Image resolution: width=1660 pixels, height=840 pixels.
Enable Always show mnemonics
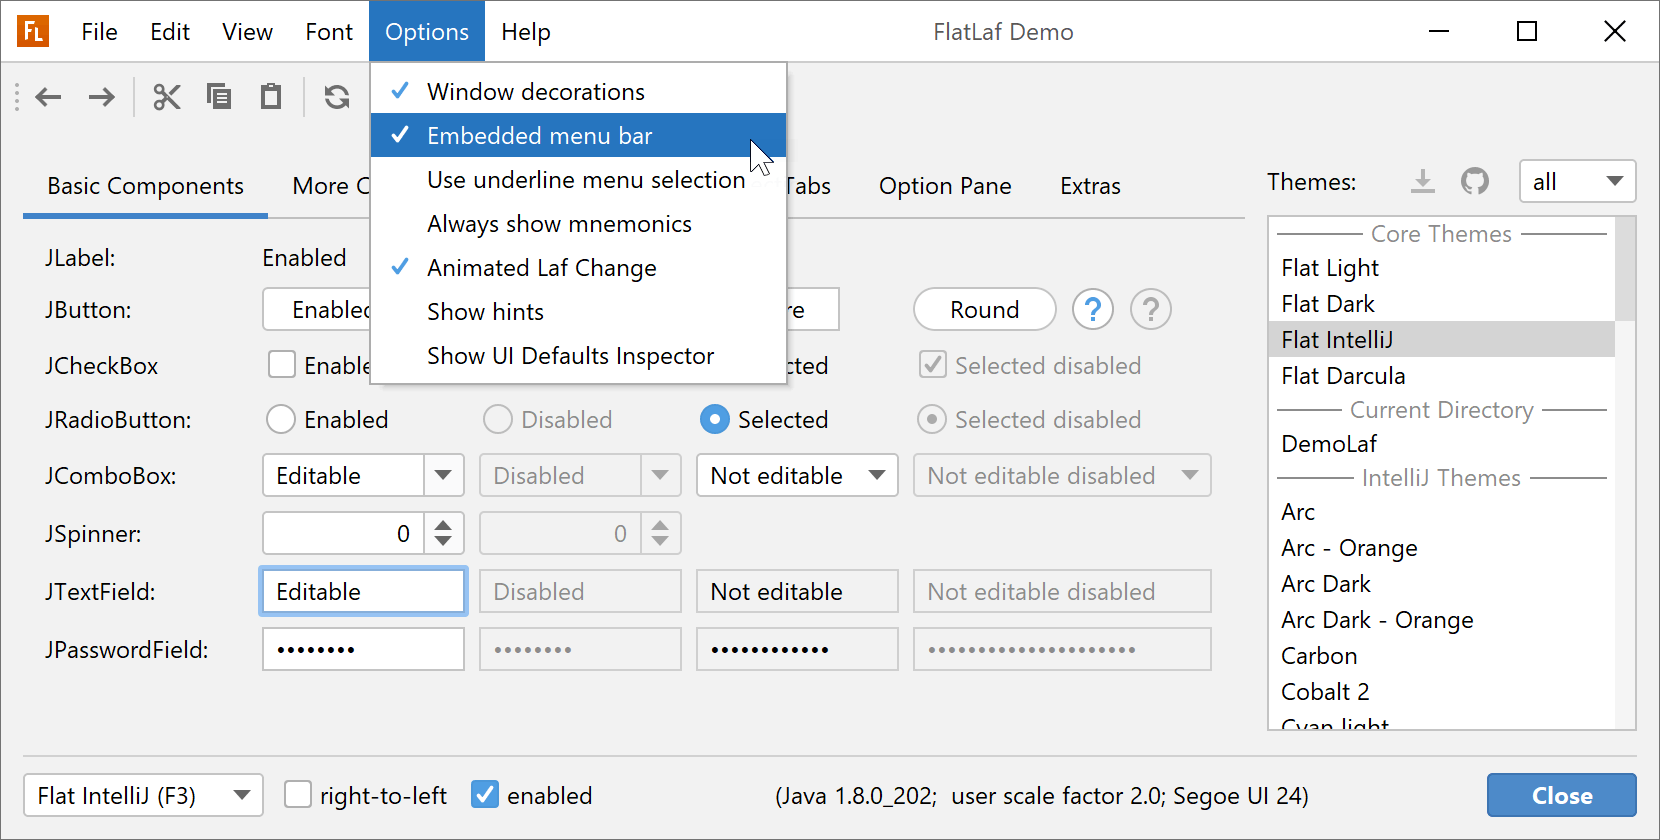coord(578,223)
